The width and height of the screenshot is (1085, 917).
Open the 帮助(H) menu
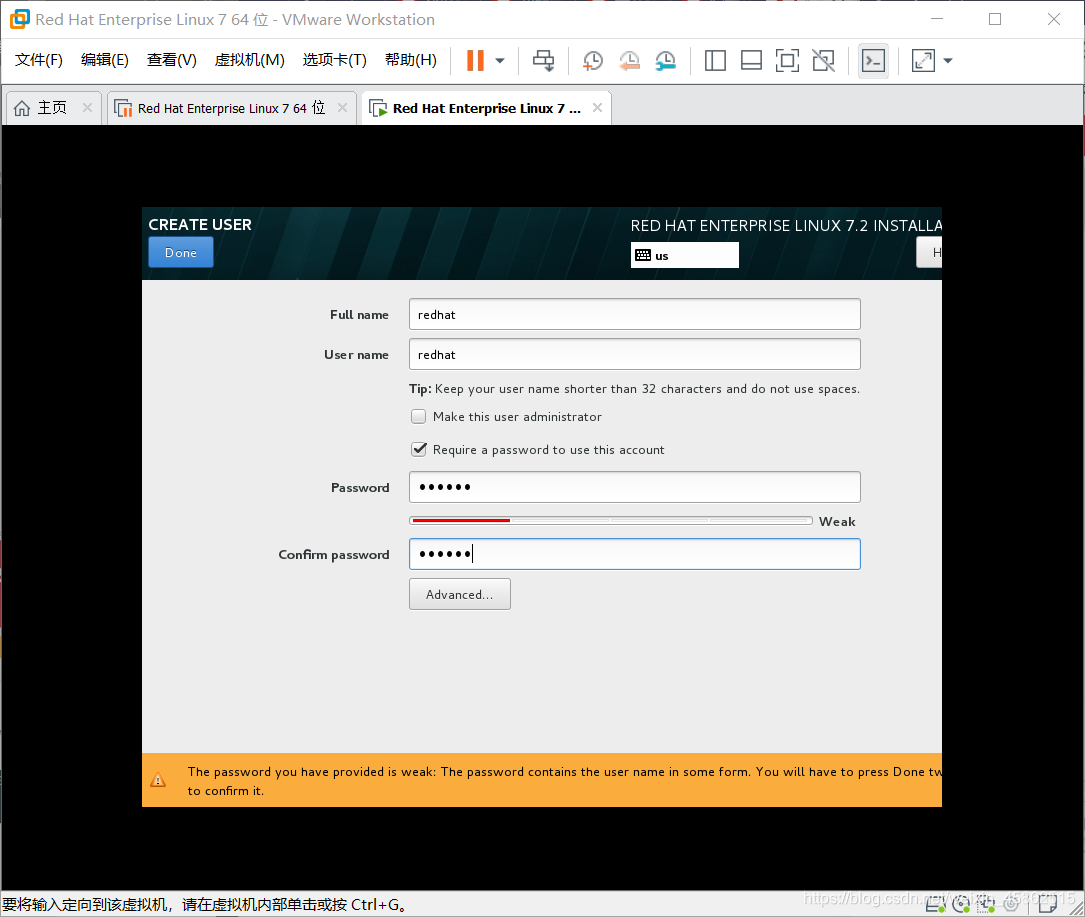410,60
